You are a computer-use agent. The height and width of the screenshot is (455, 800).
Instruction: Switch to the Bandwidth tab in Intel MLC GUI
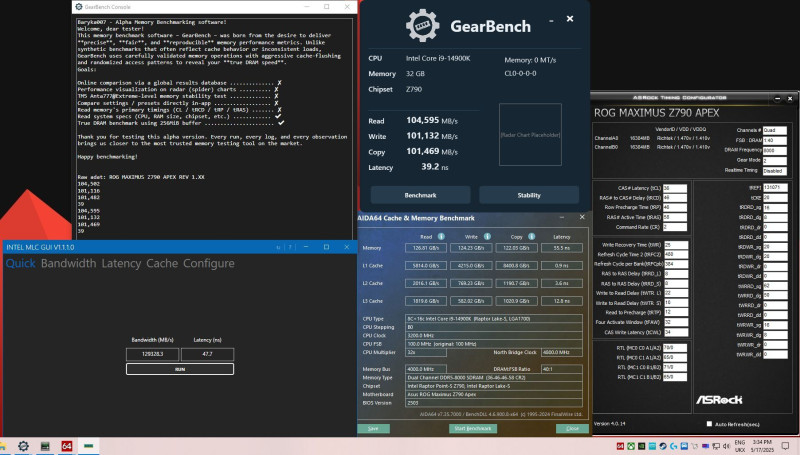pos(68,263)
